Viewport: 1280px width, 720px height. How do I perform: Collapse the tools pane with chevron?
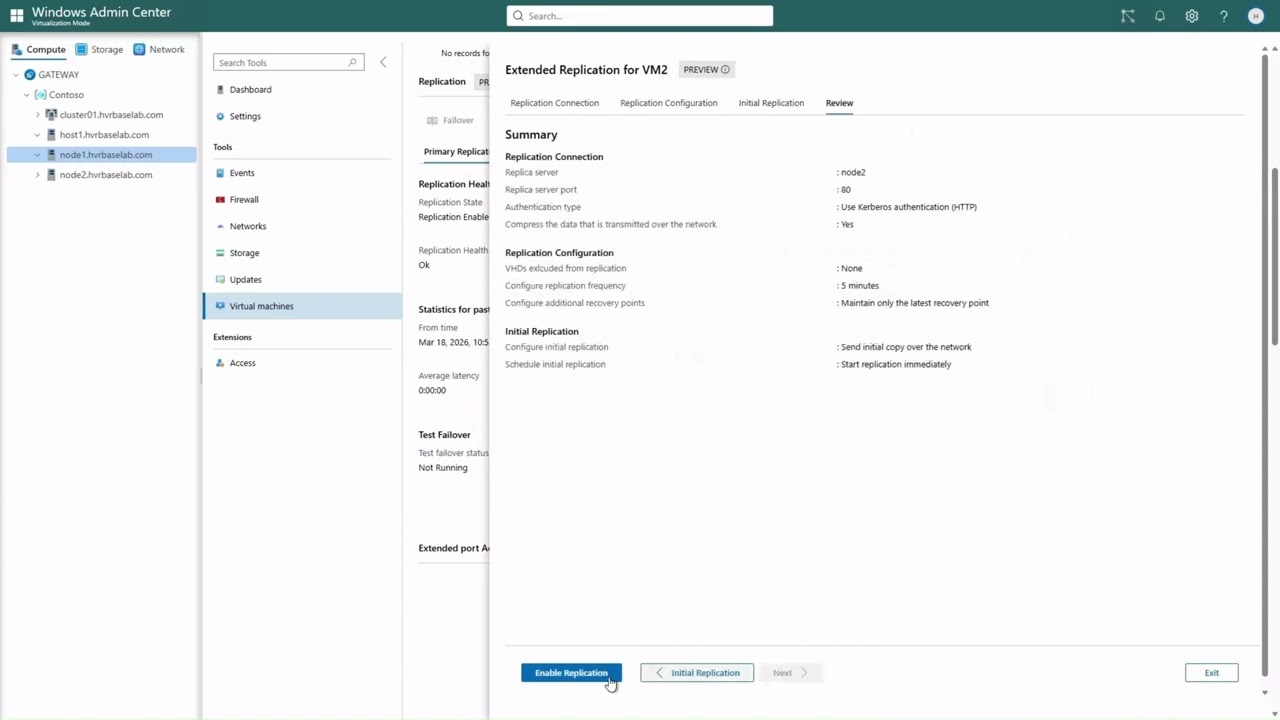(x=383, y=62)
